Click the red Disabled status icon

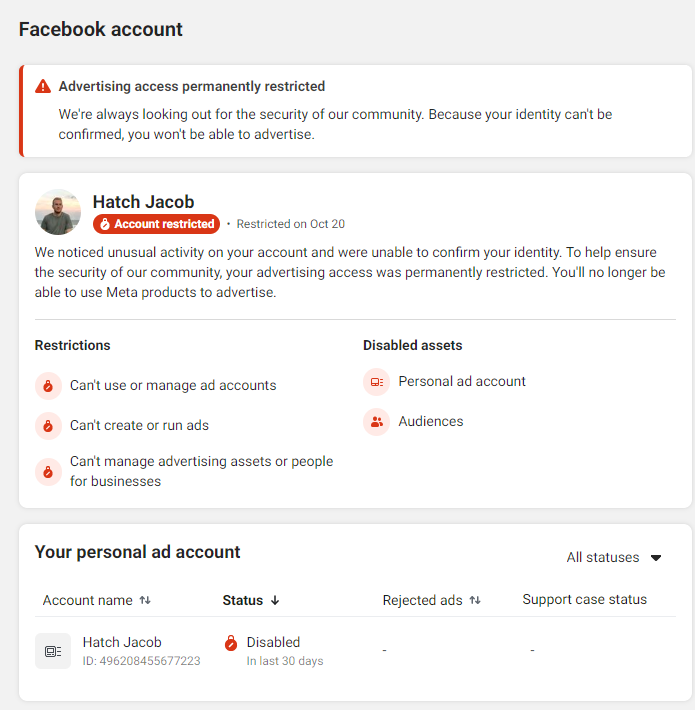pyautogui.click(x=231, y=643)
